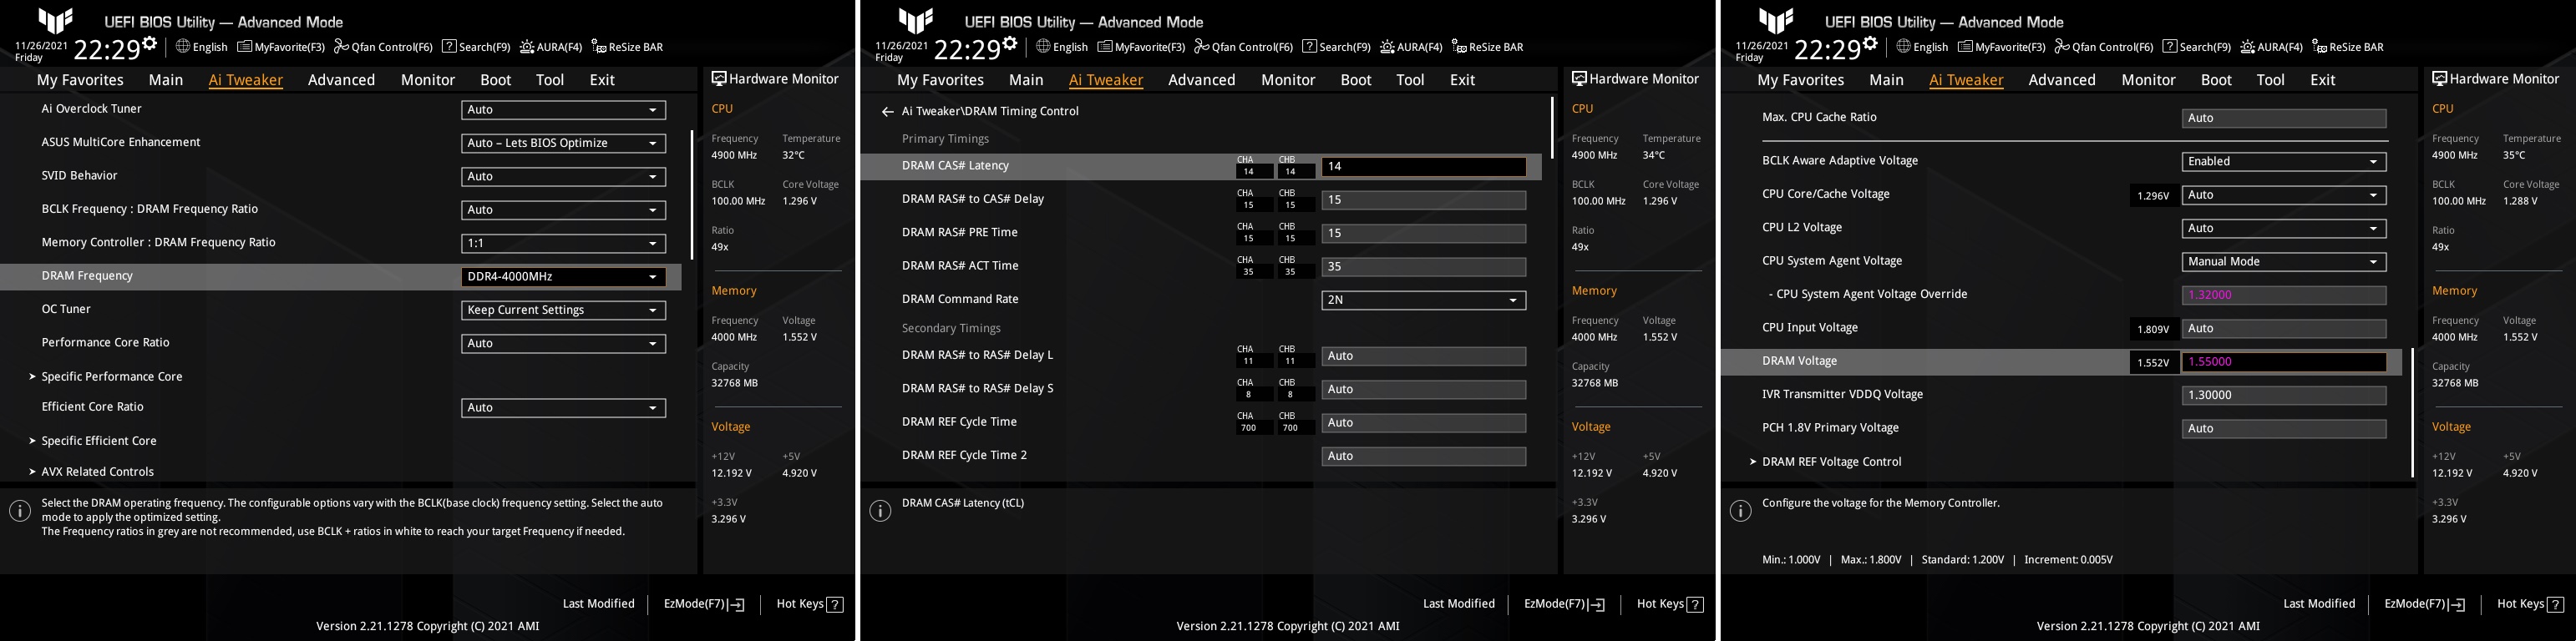Image resolution: width=2576 pixels, height=641 pixels.
Task: Click the DRAM REF Cycle Time input field
Action: 1423,423
